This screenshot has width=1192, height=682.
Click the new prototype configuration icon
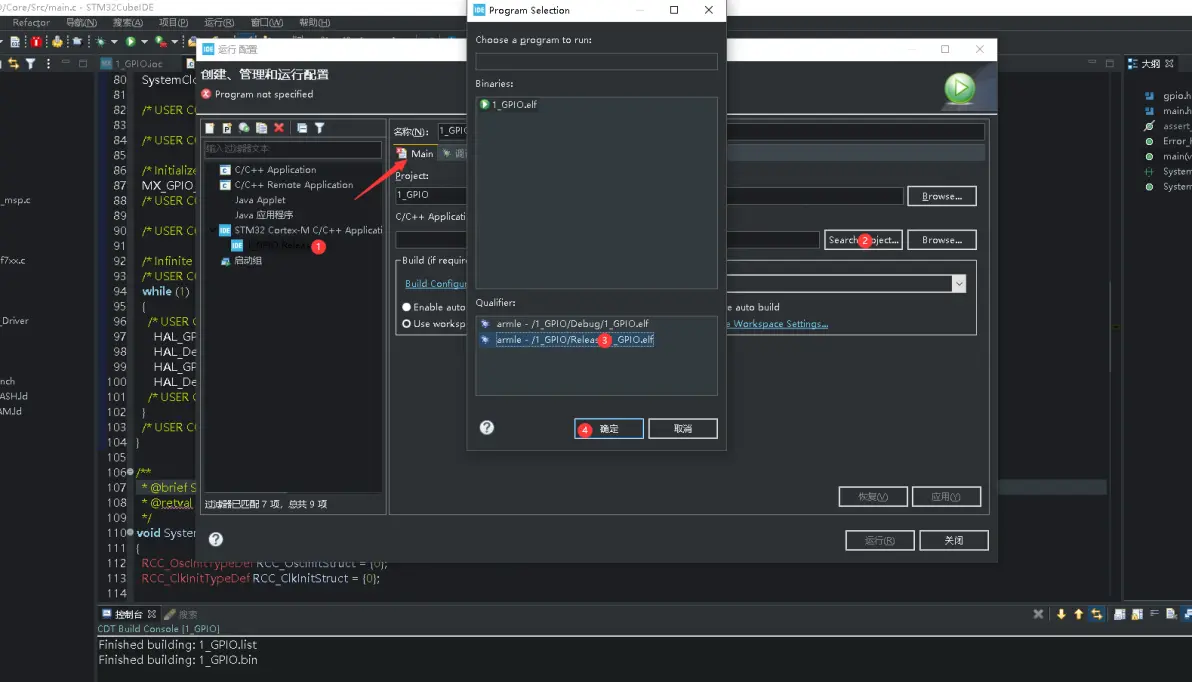(x=227, y=128)
